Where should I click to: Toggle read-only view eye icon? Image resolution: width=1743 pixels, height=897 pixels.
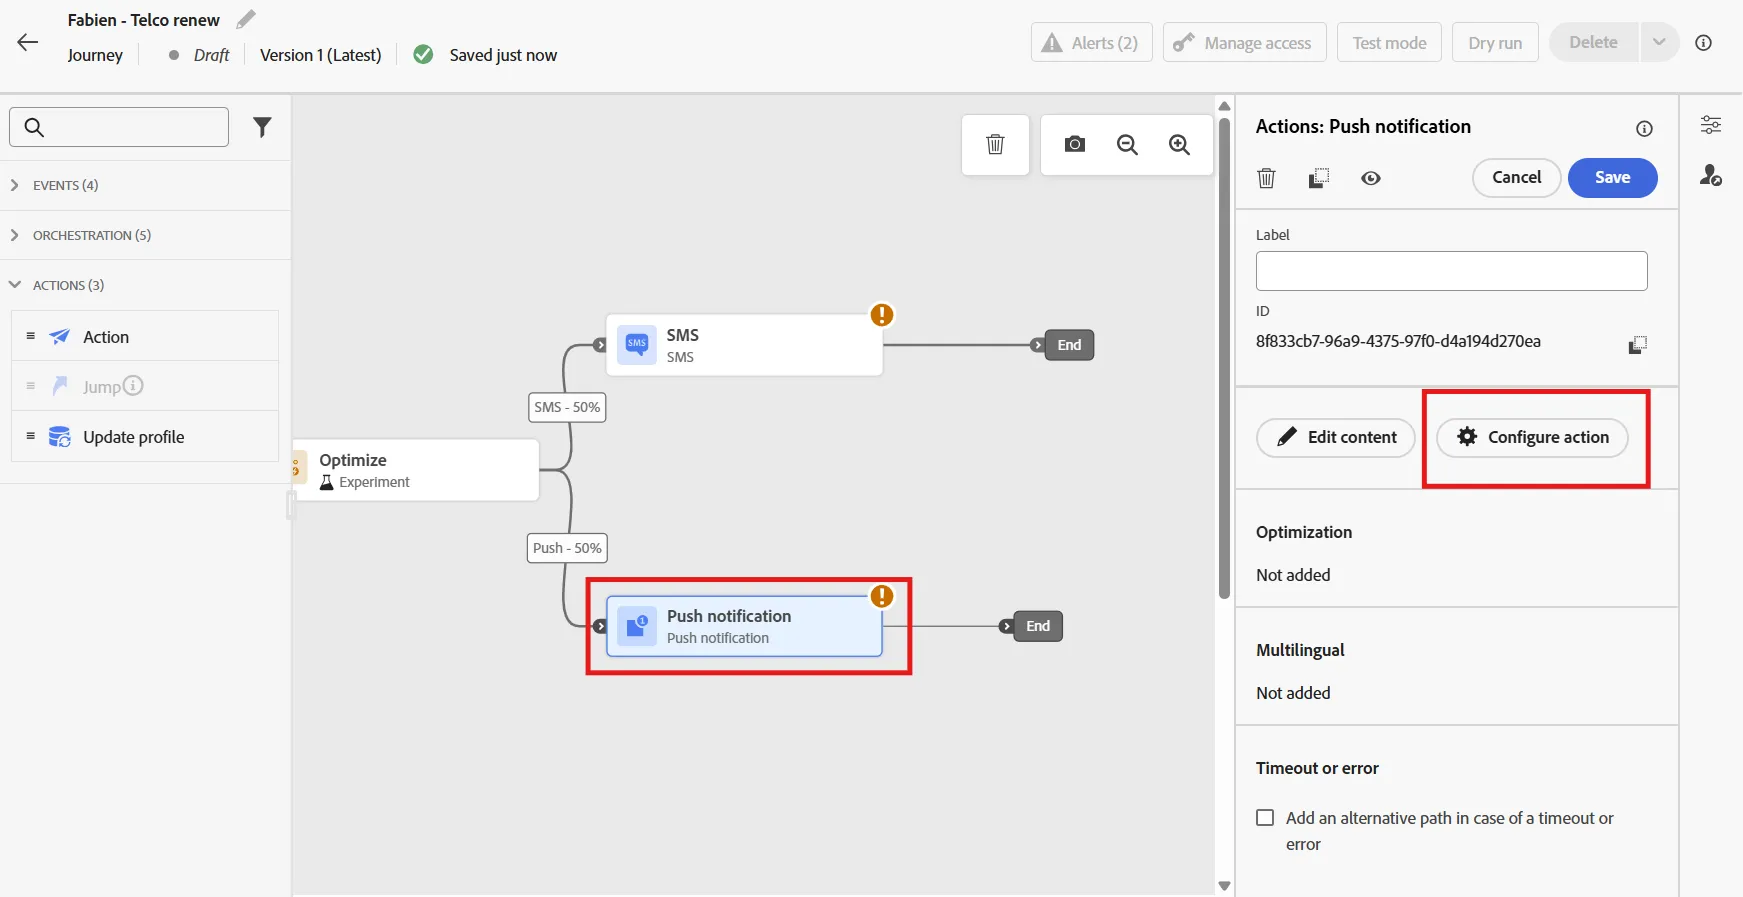(x=1371, y=178)
